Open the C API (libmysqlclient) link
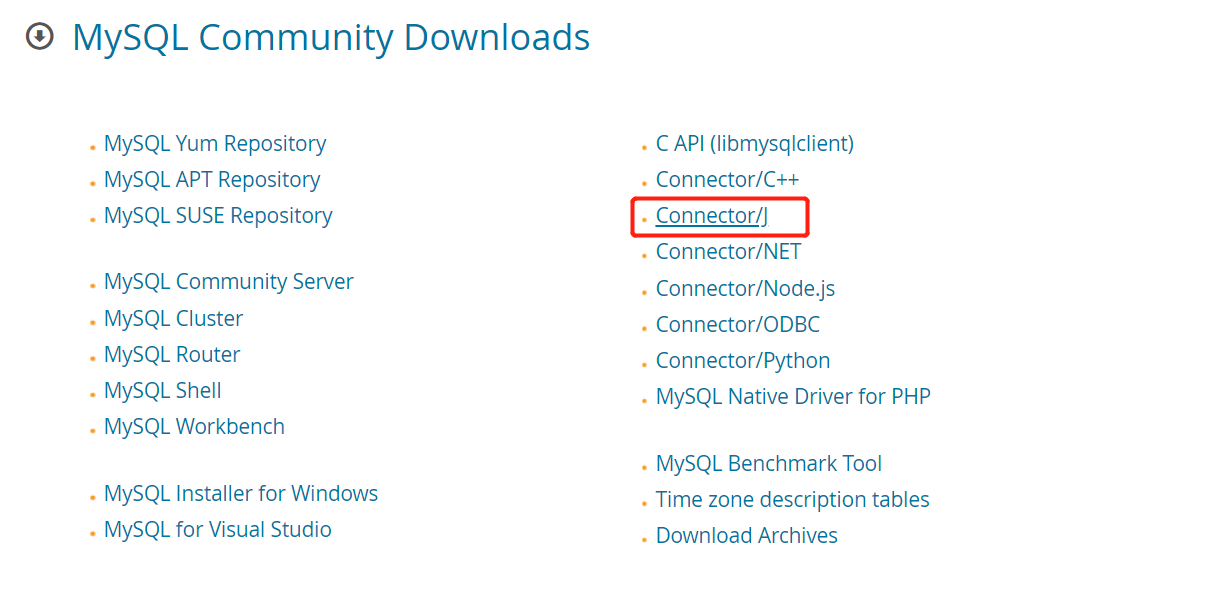The height and width of the screenshot is (607, 1232). click(755, 144)
